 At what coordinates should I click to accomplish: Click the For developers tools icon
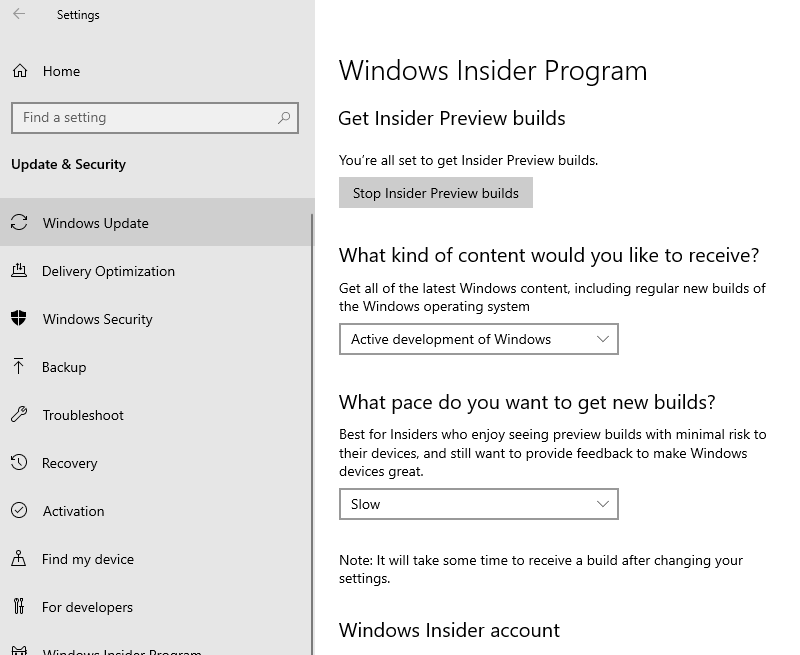pos(19,606)
